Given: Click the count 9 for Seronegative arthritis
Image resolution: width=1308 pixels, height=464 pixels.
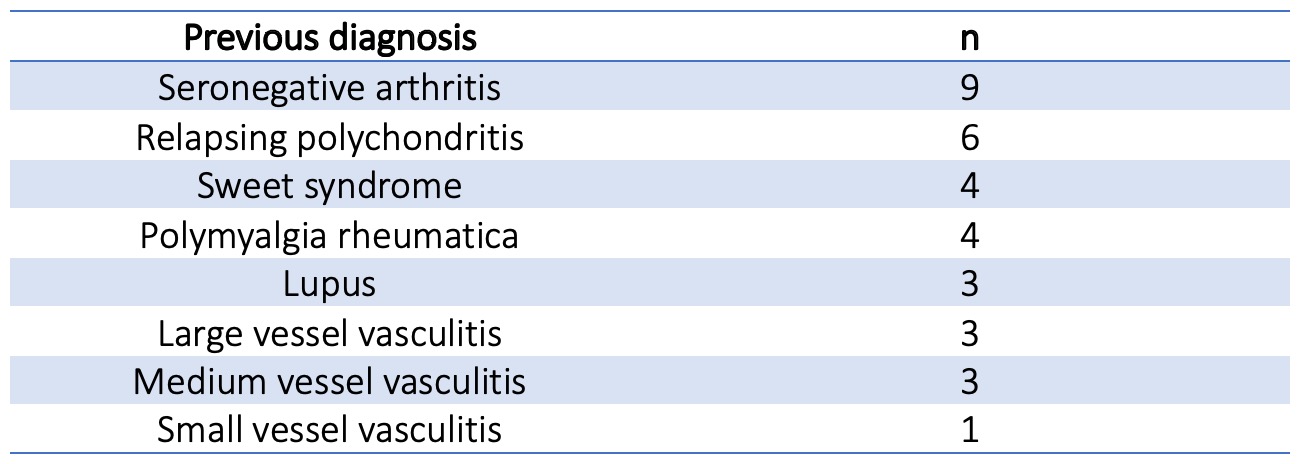Looking at the screenshot, I should tap(967, 88).
